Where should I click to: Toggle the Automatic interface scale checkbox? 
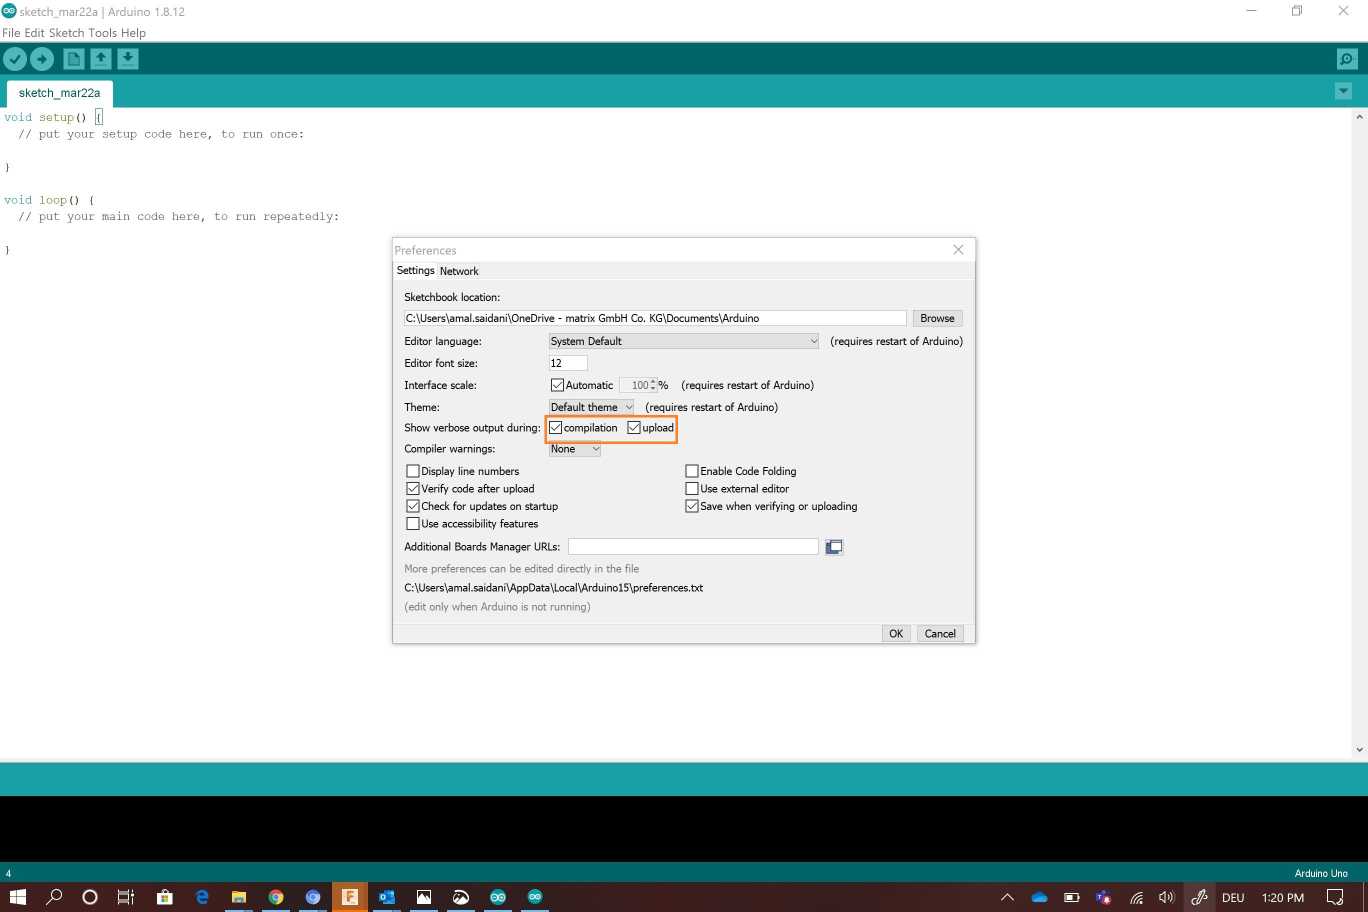(x=557, y=385)
